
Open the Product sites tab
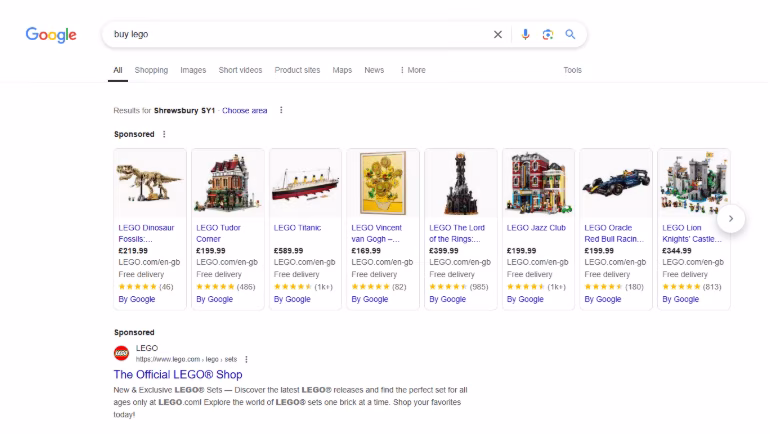click(x=297, y=70)
